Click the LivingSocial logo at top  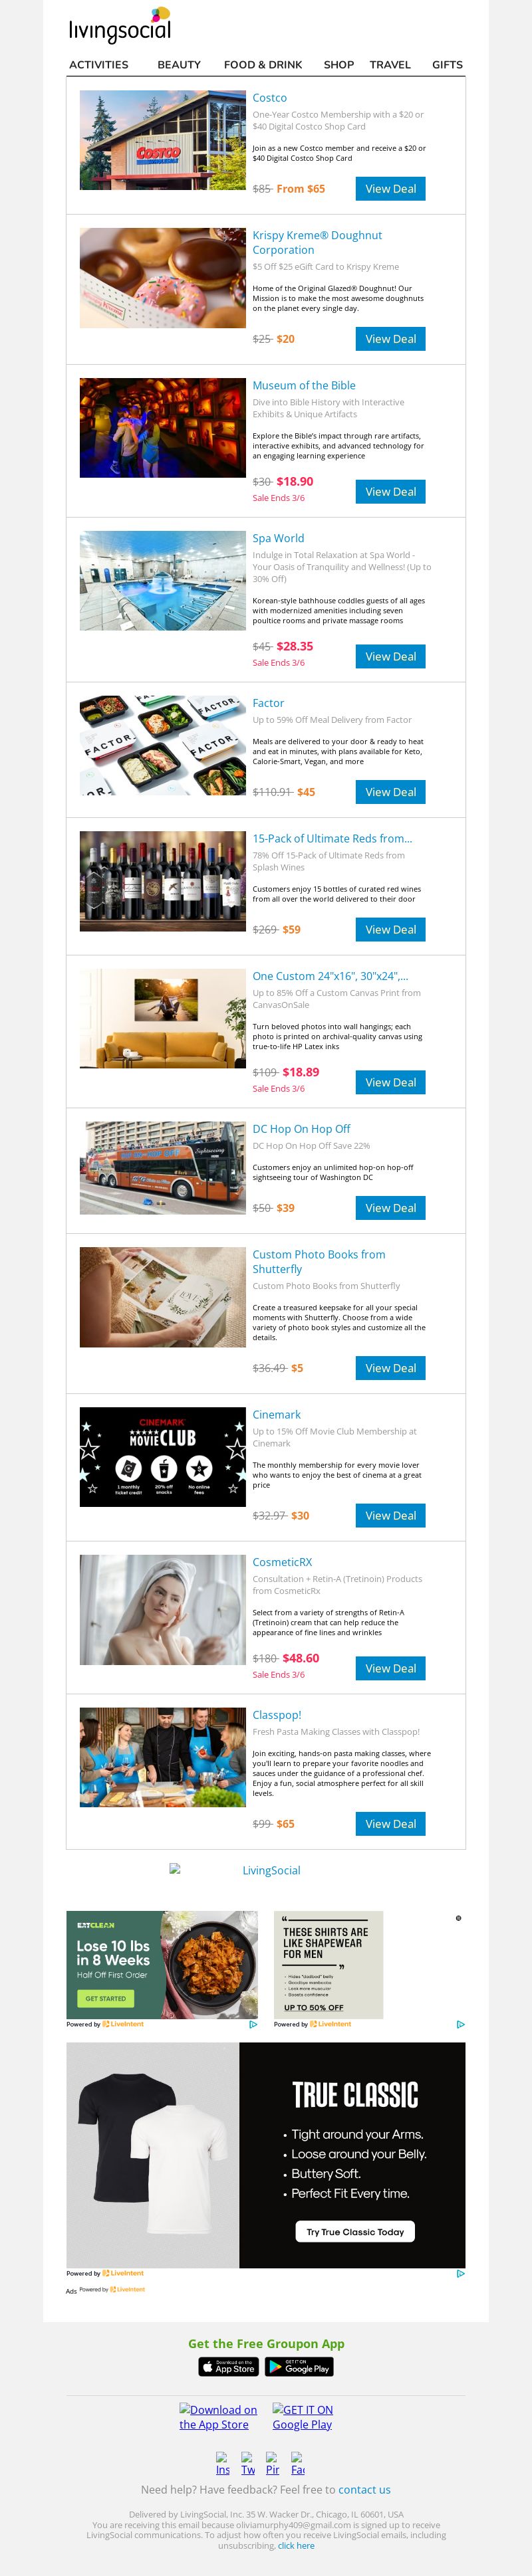click(120, 26)
